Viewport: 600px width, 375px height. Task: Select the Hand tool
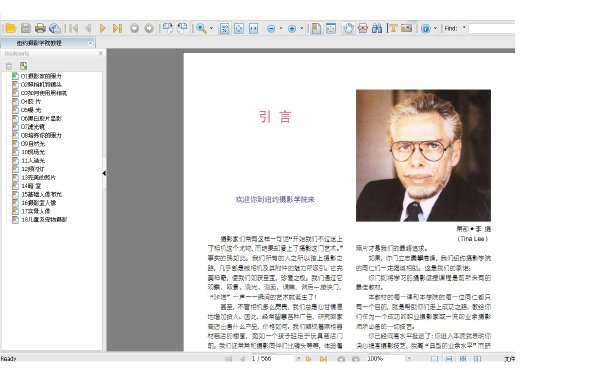click(x=348, y=28)
